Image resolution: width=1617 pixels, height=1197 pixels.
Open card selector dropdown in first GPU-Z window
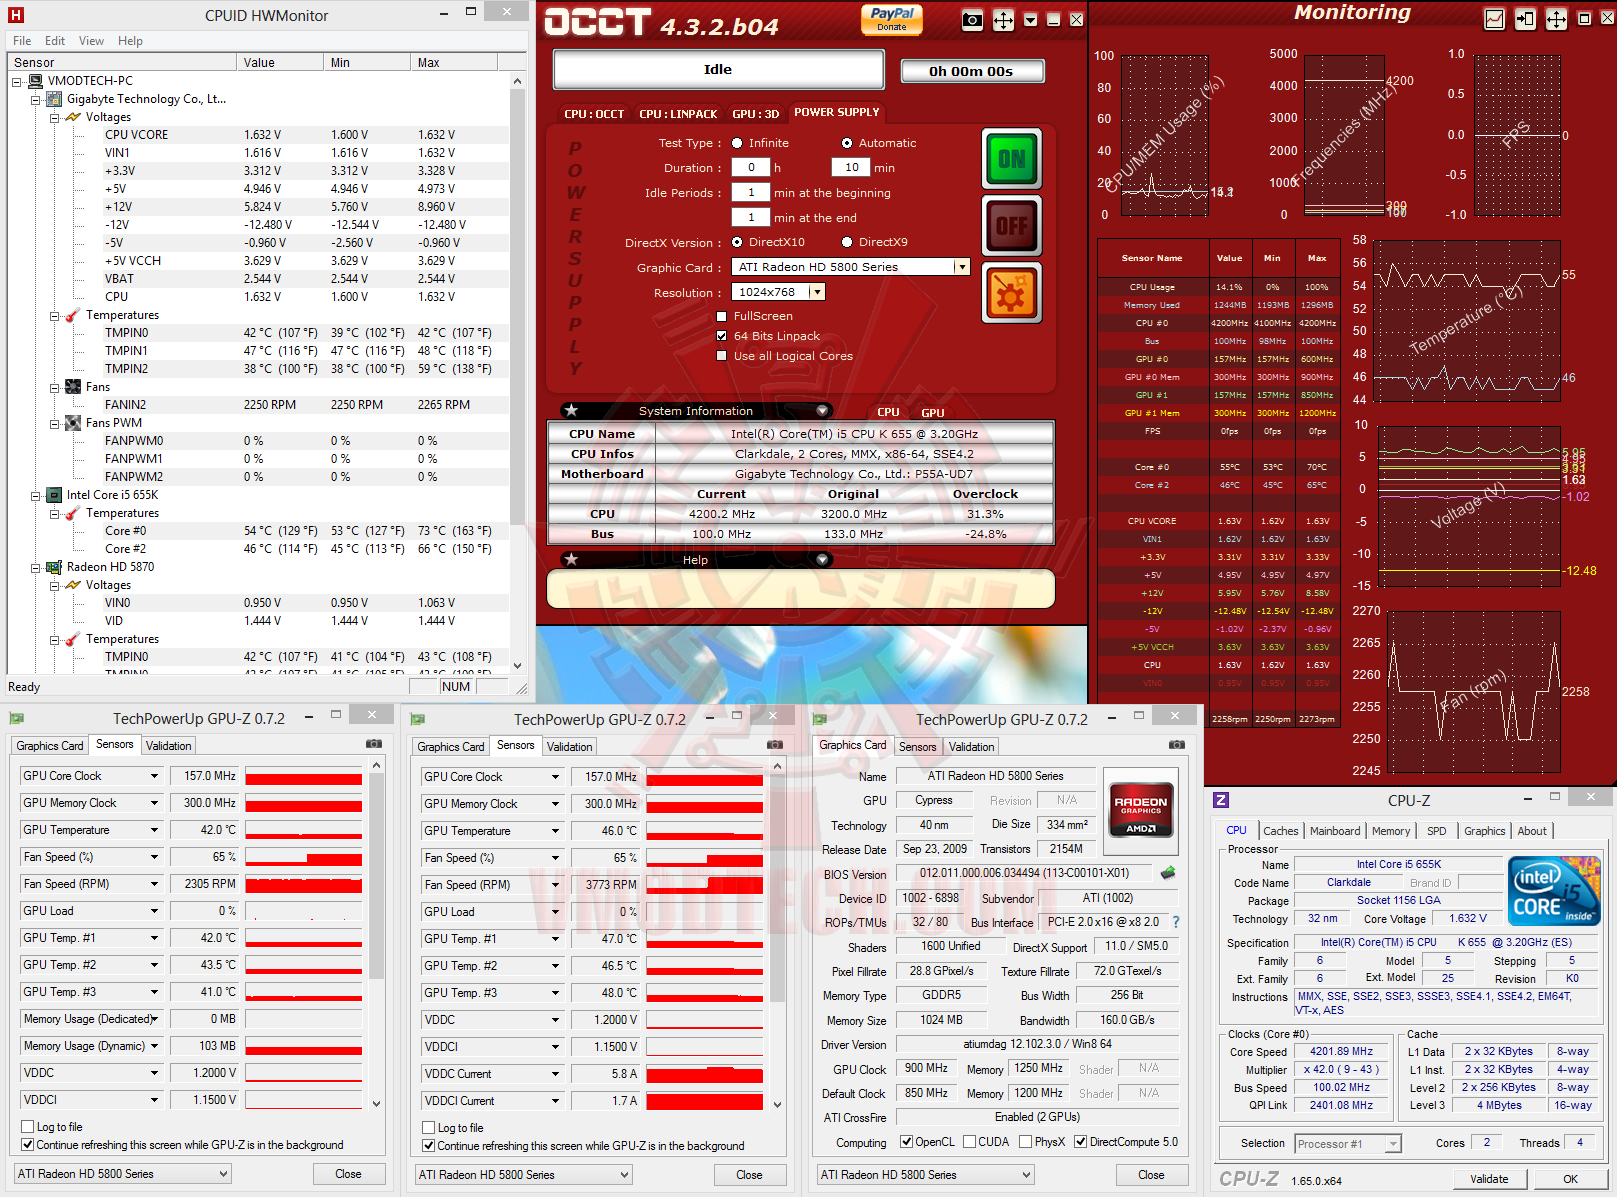click(123, 1174)
